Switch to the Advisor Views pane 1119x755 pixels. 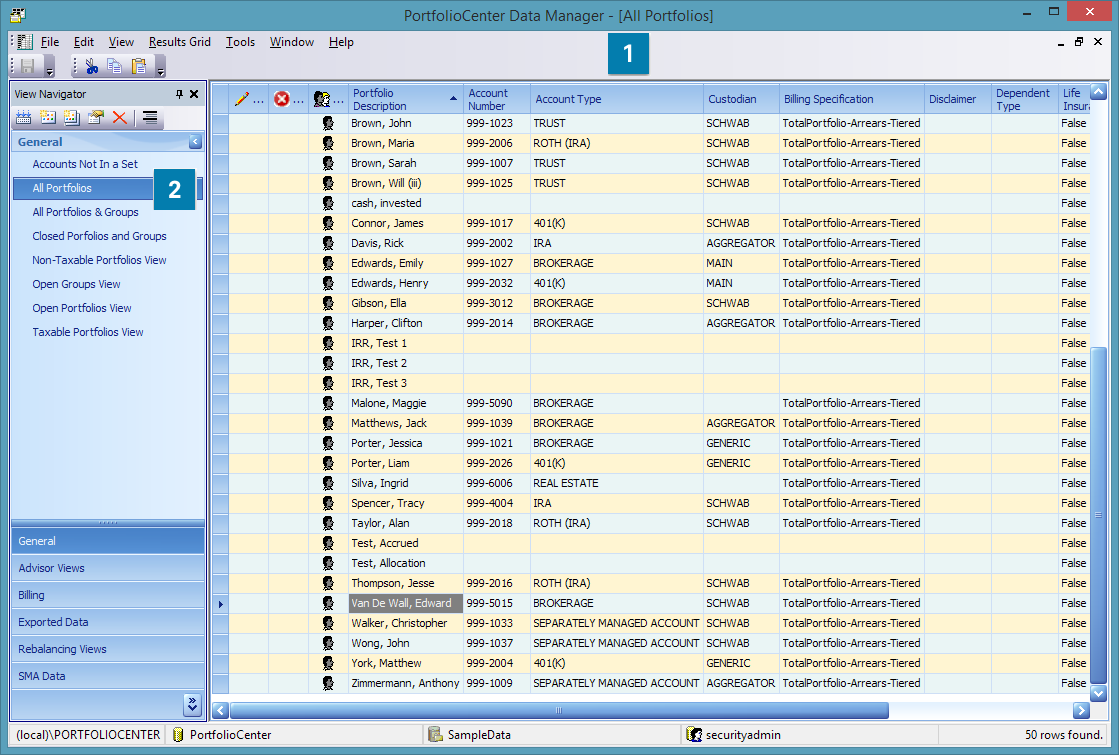[x=108, y=568]
